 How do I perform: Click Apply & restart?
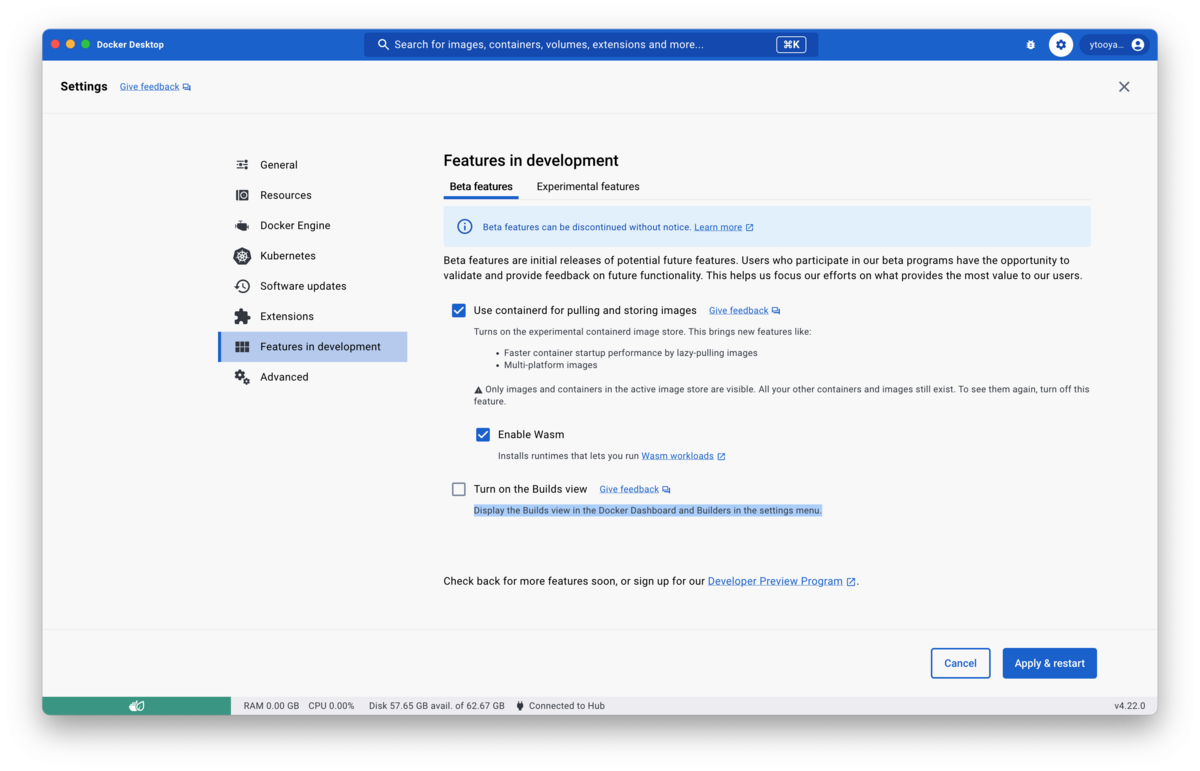tap(1049, 664)
